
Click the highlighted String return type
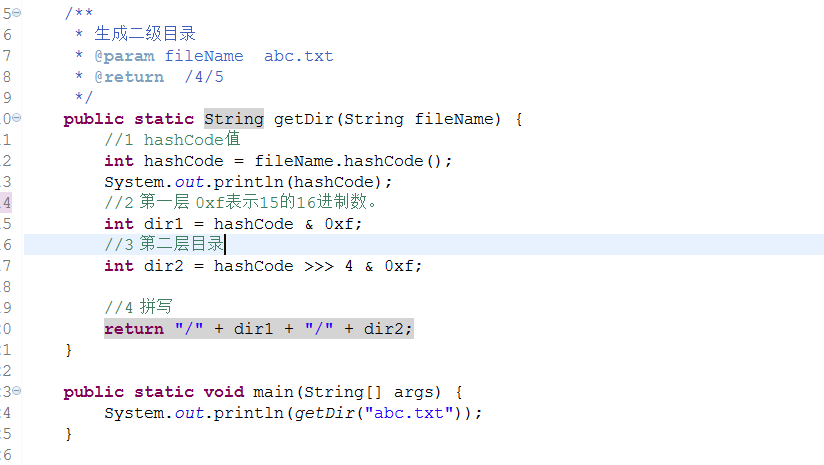point(234,119)
